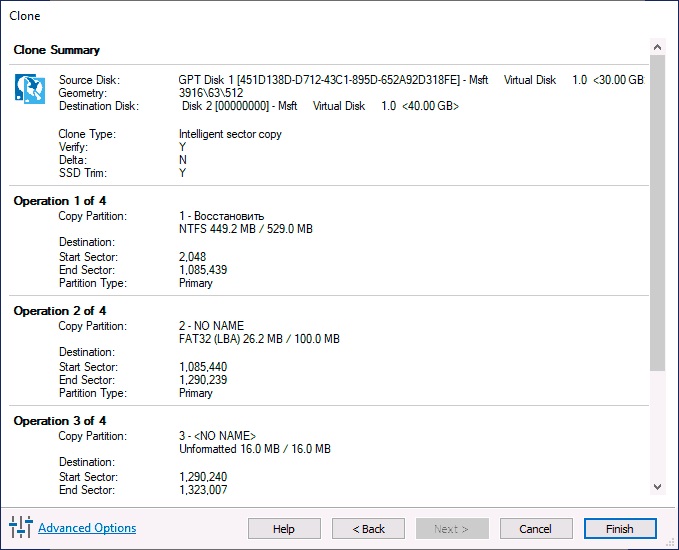Click Finish to complete the clone setup
The width and height of the screenshot is (679, 550).
point(620,529)
